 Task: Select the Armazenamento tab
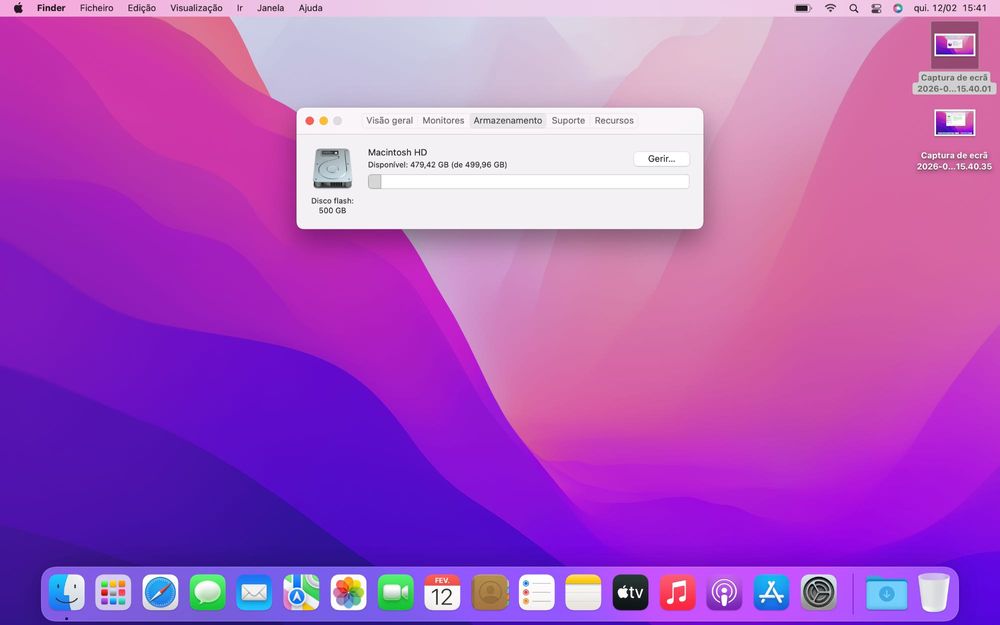pyautogui.click(x=508, y=121)
